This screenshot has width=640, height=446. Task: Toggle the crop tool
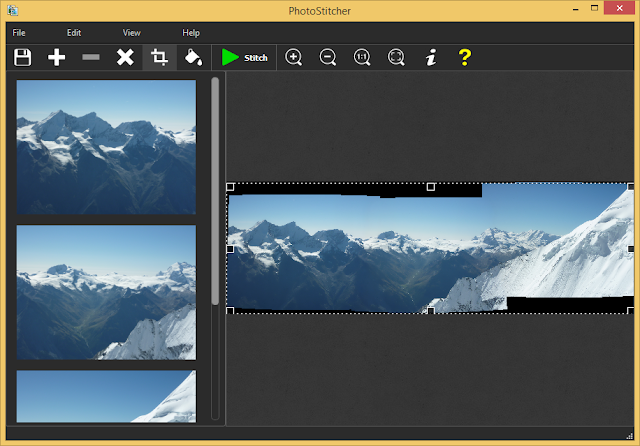click(159, 57)
